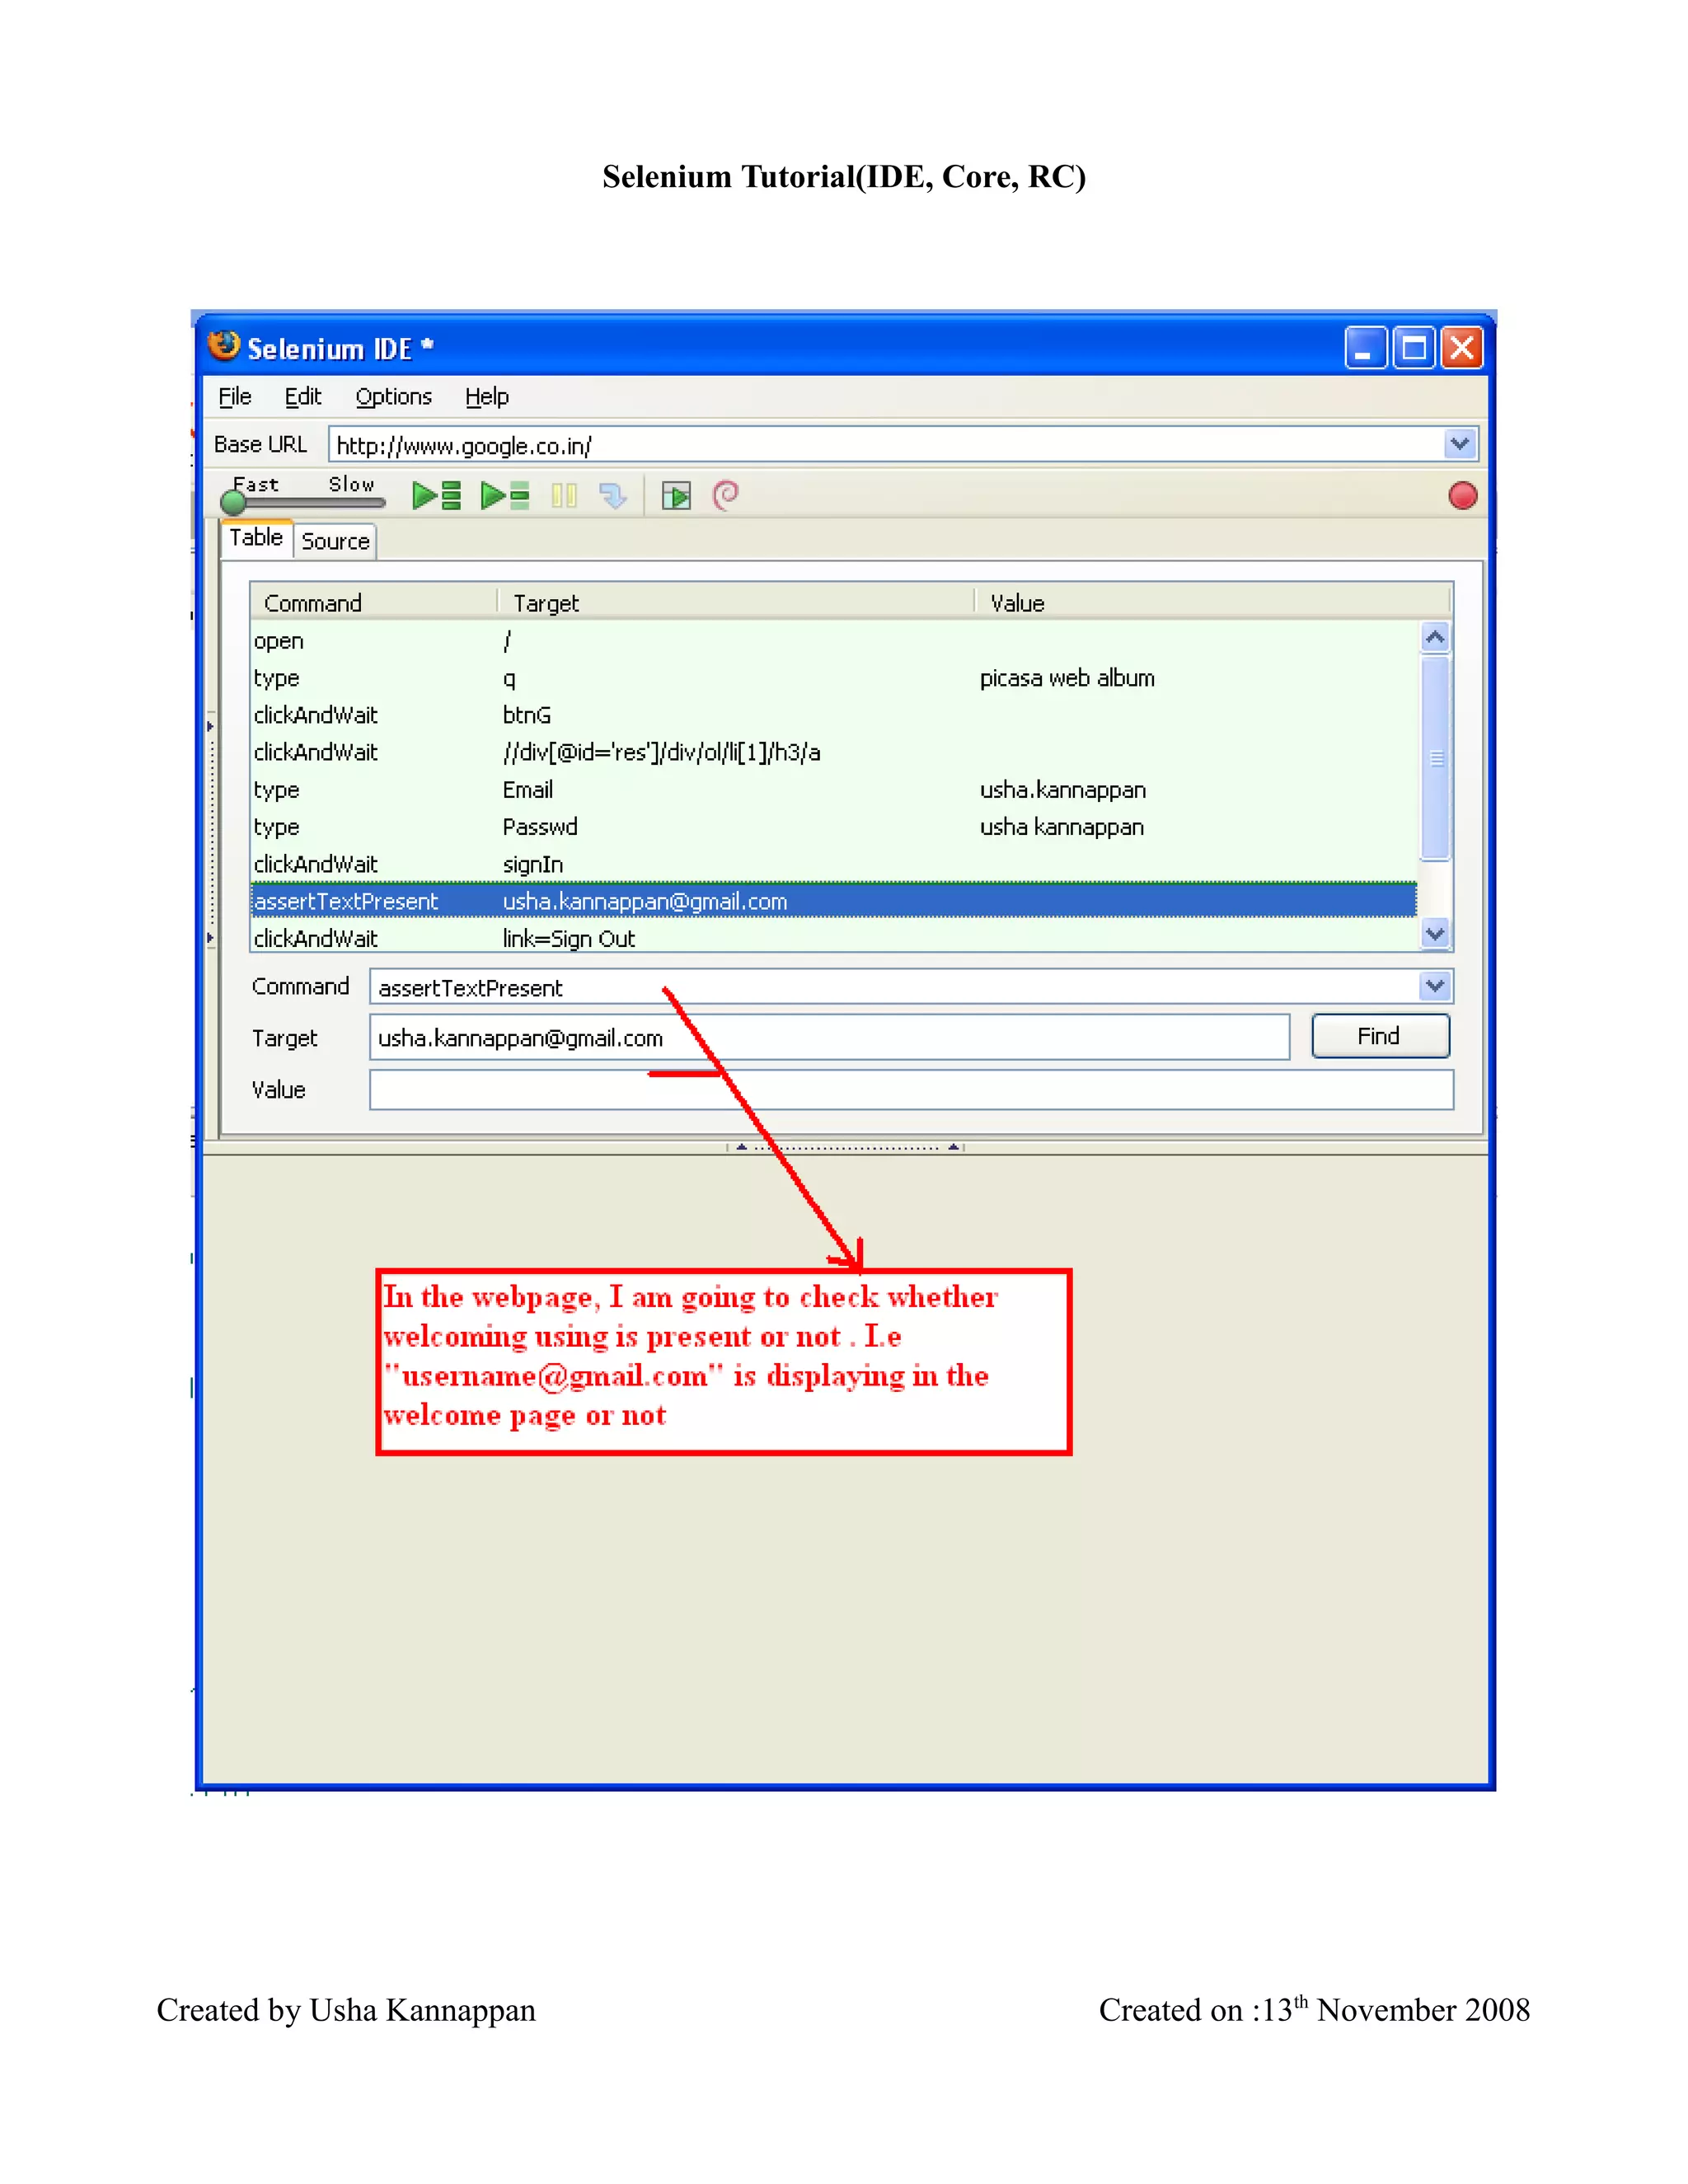This screenshot has height=2184, width=1688.
Task: Open the Edit menu
Action: tap(303, 397)
